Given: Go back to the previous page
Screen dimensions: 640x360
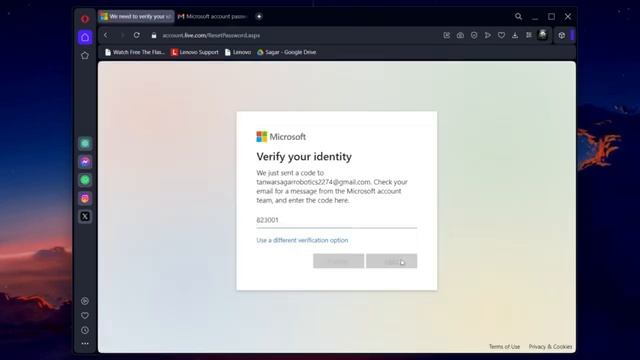Looking at the screenshot, I should [x=106, y=36].
